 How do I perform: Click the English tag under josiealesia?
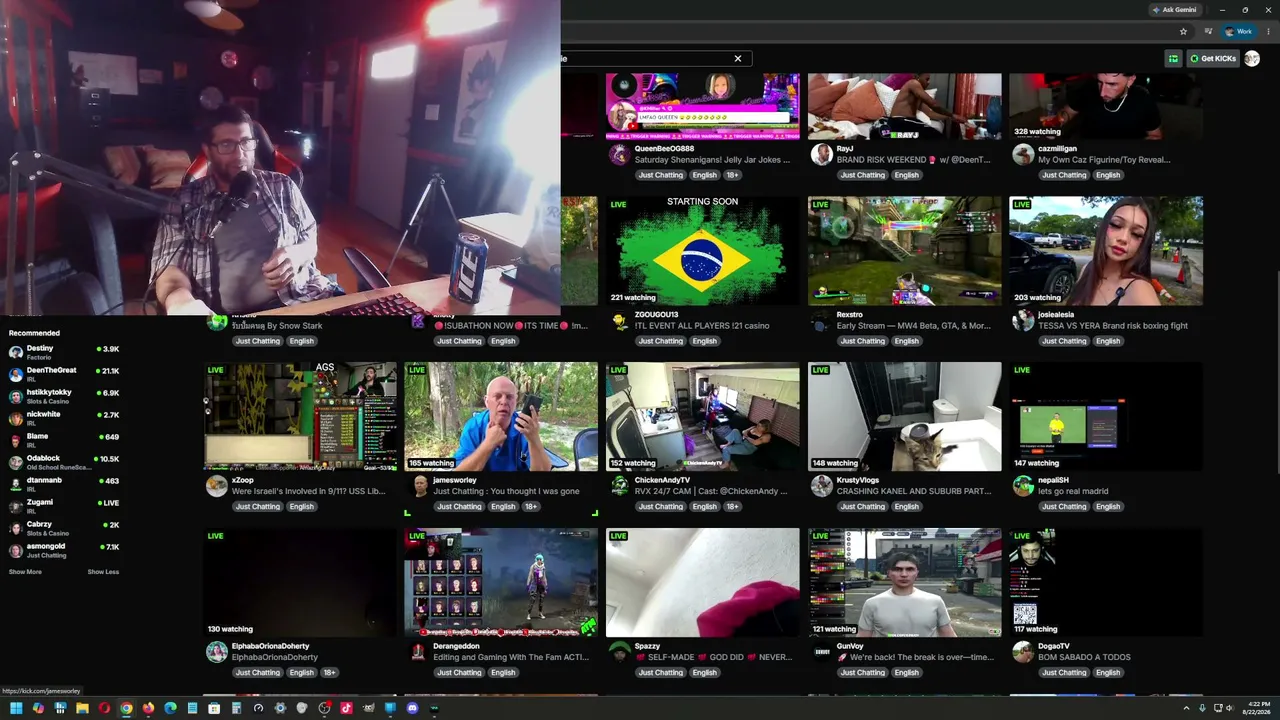click(x=1108, y=341)
